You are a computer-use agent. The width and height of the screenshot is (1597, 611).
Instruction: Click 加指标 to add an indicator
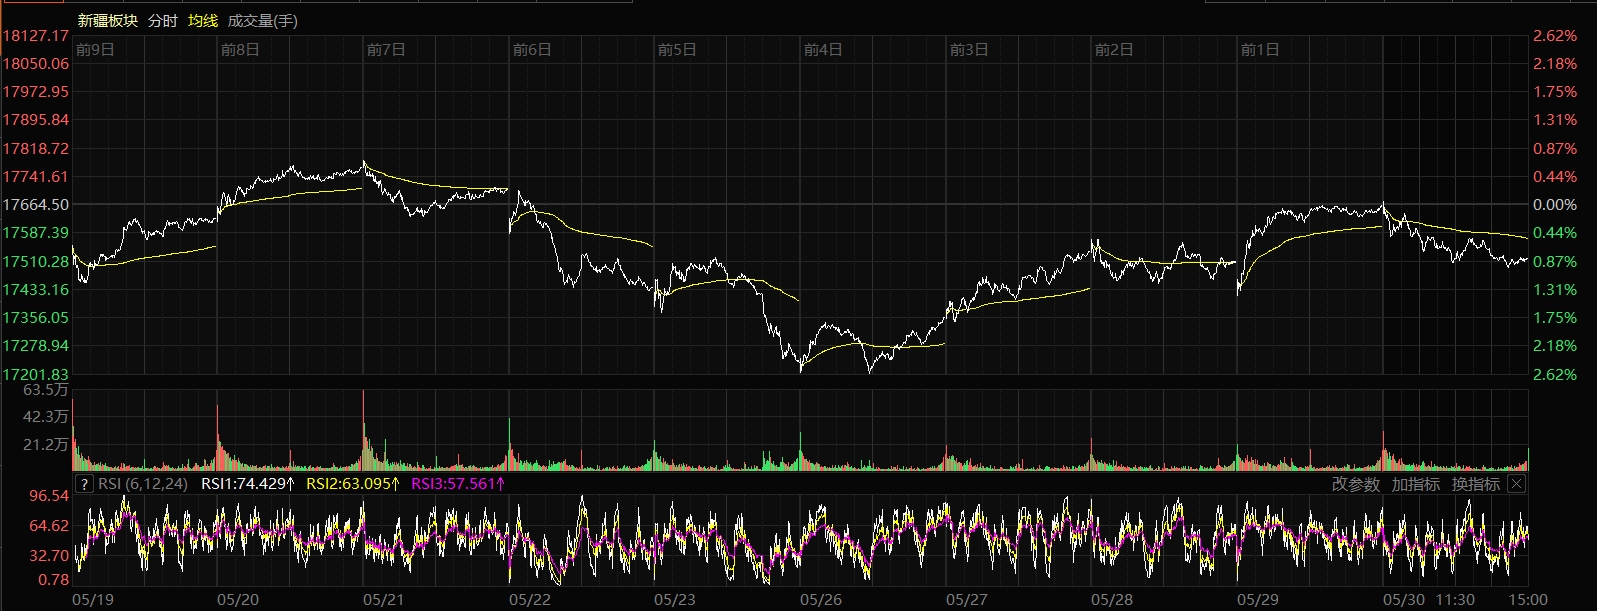pos(1416,484)
